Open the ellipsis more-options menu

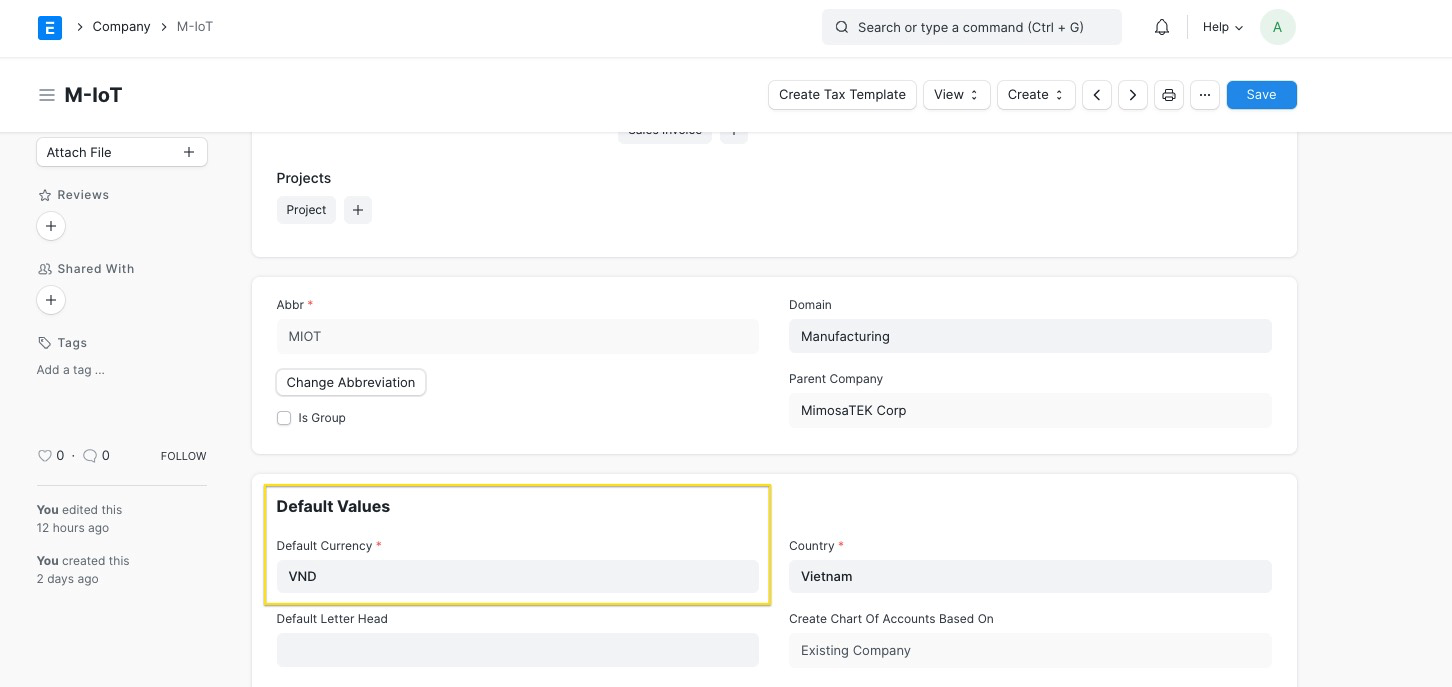click(1204, 94)
